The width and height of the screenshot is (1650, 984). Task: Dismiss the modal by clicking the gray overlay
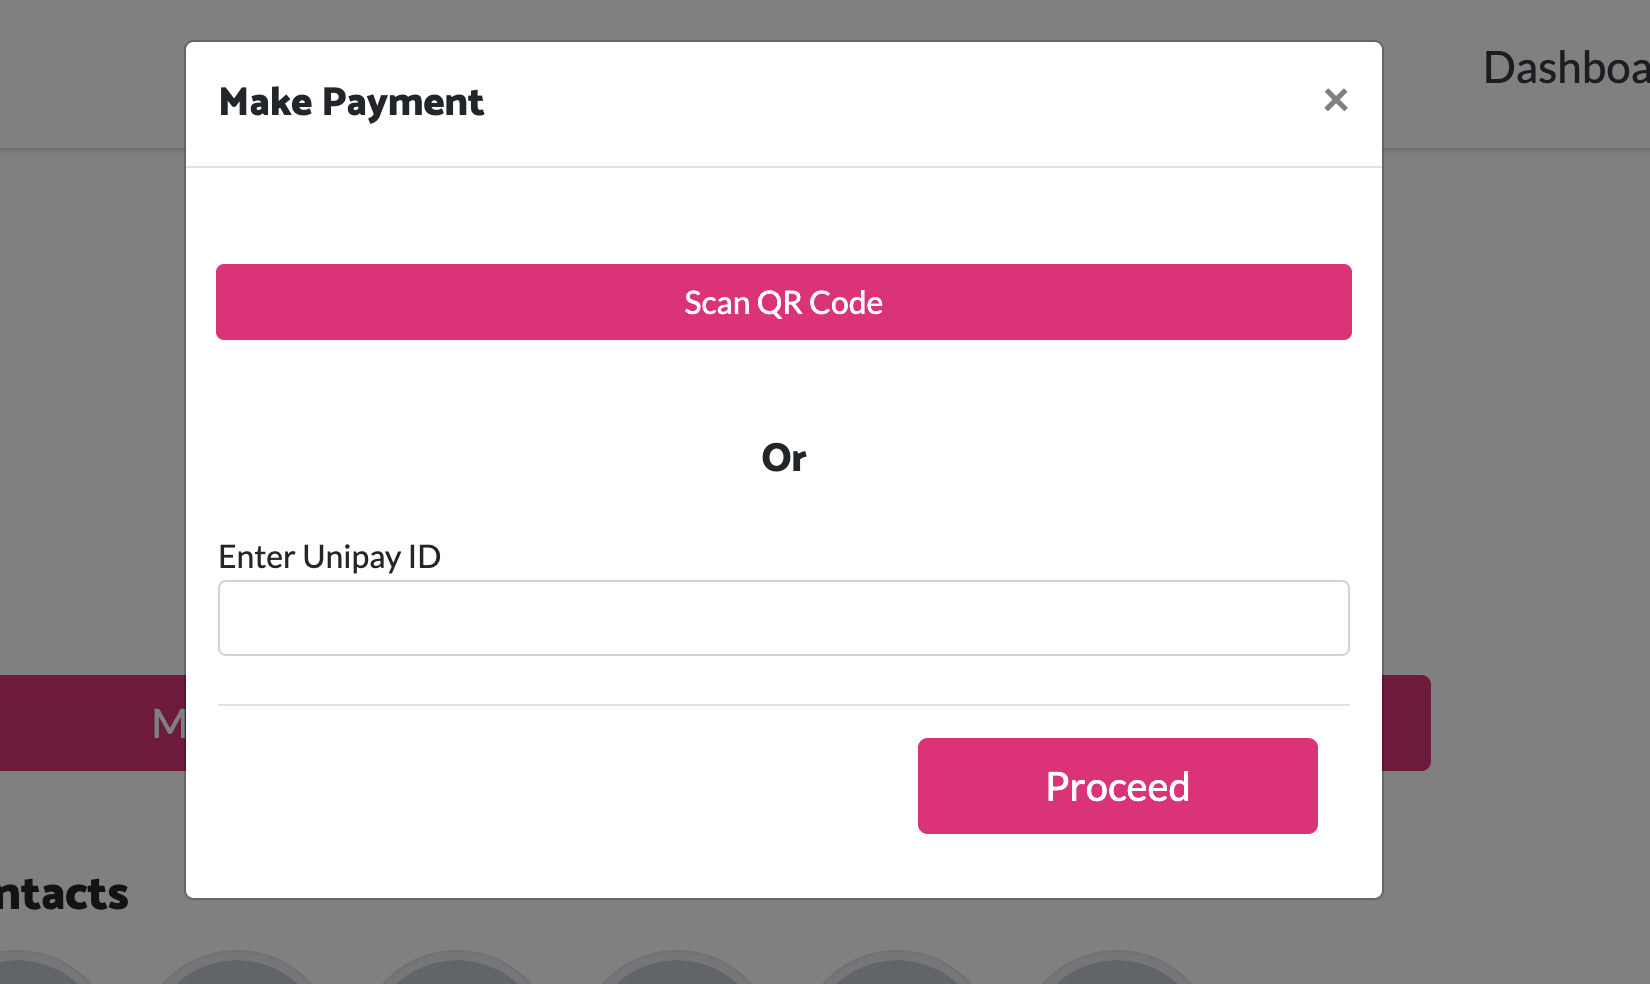tap(1520, 500)
